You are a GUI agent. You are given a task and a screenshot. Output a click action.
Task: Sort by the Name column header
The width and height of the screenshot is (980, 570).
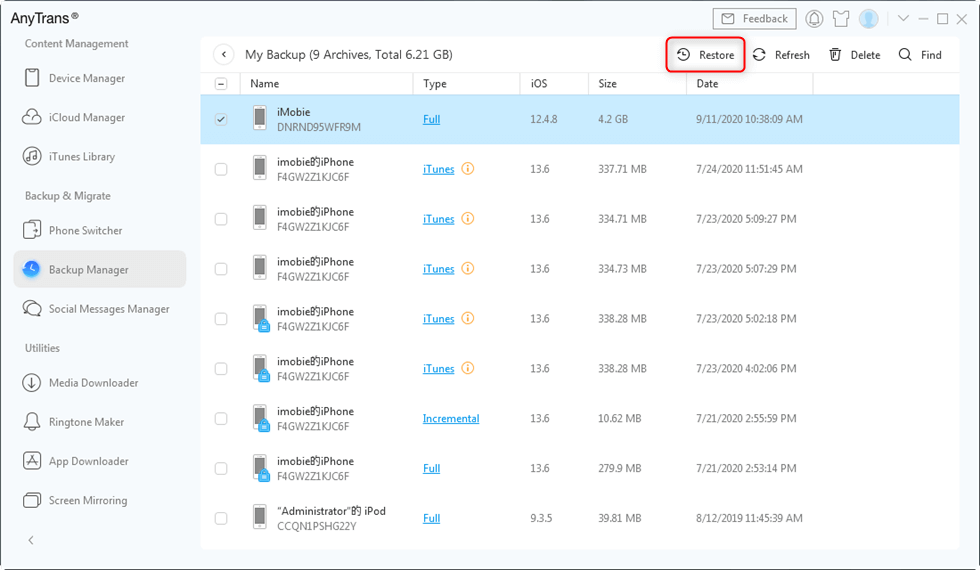(x=264, y=84)
